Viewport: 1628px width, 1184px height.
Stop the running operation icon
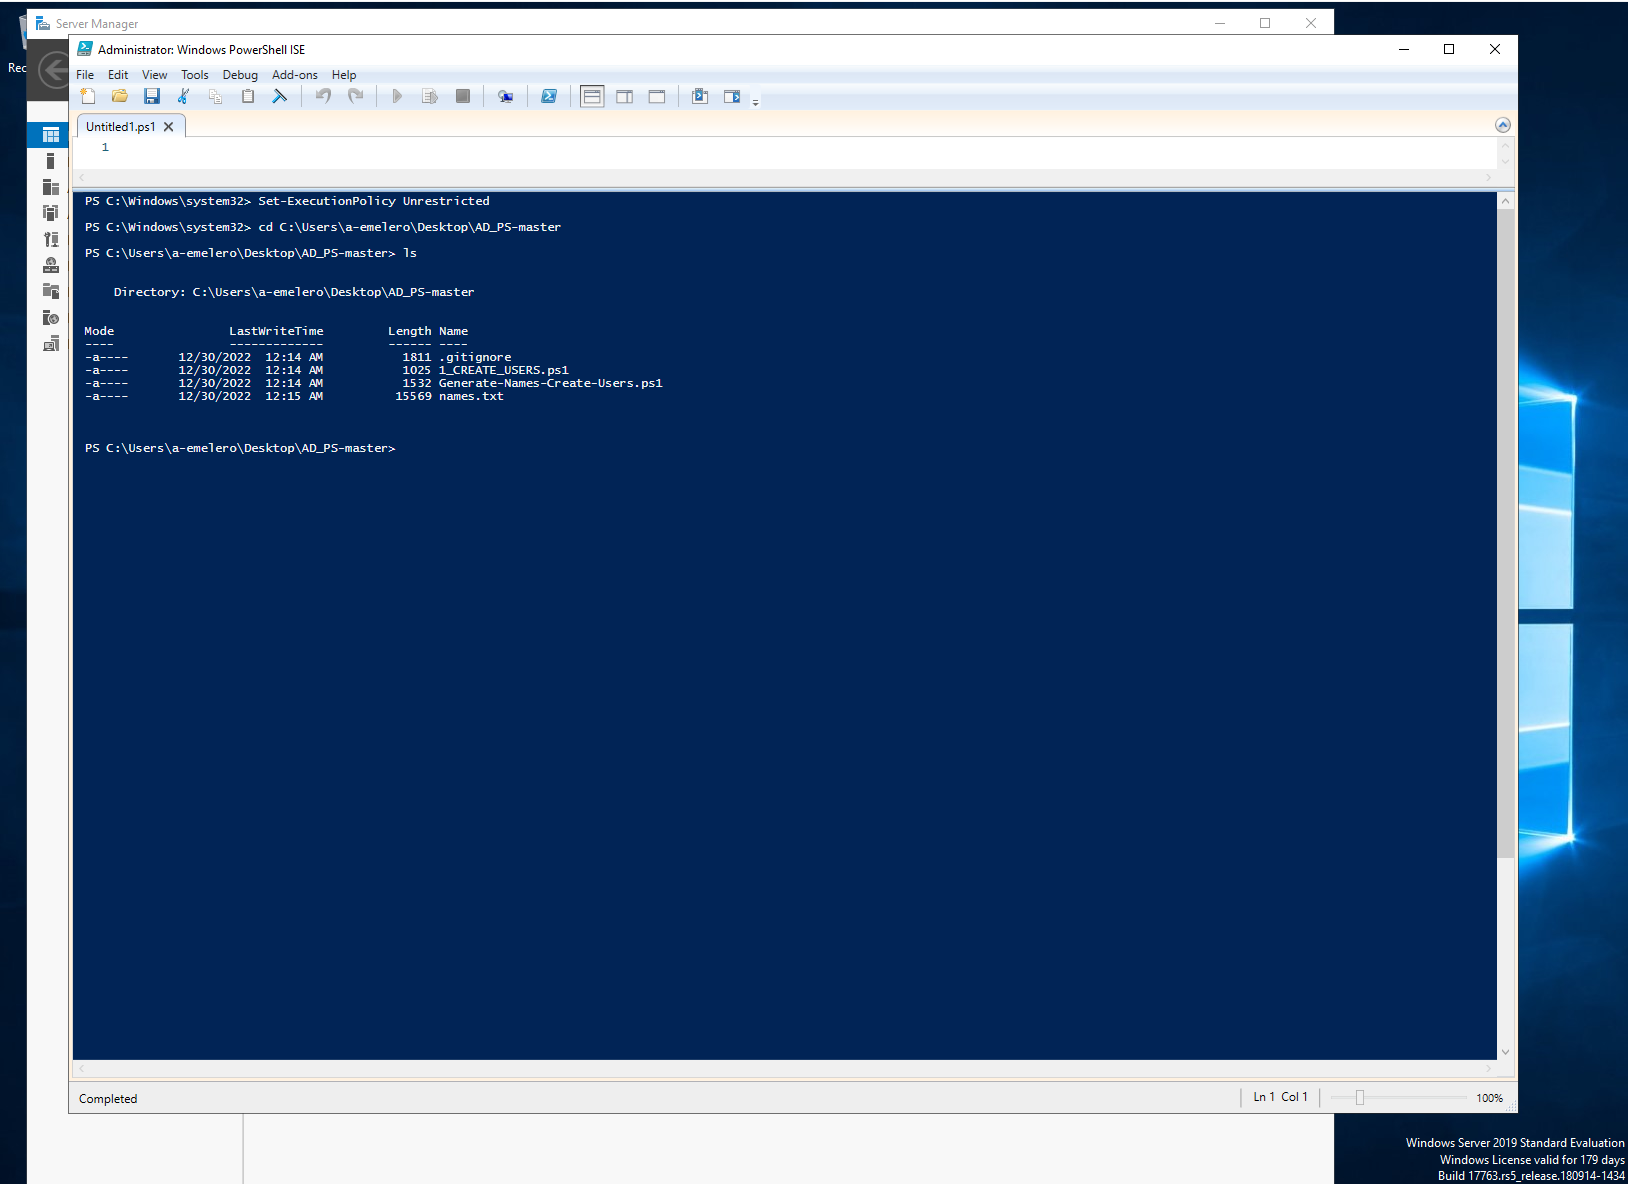pyautogui.click(x=463, y=96)
